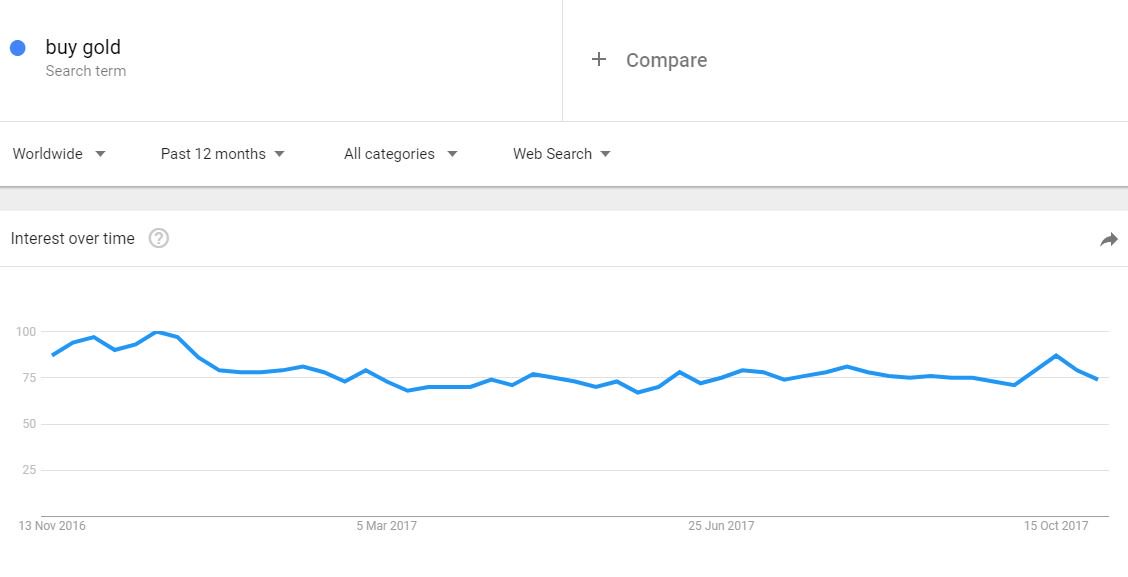Click the arrow next to Web Search
1128x577 pixels.
pyautogui.click(x=606, y=154)
